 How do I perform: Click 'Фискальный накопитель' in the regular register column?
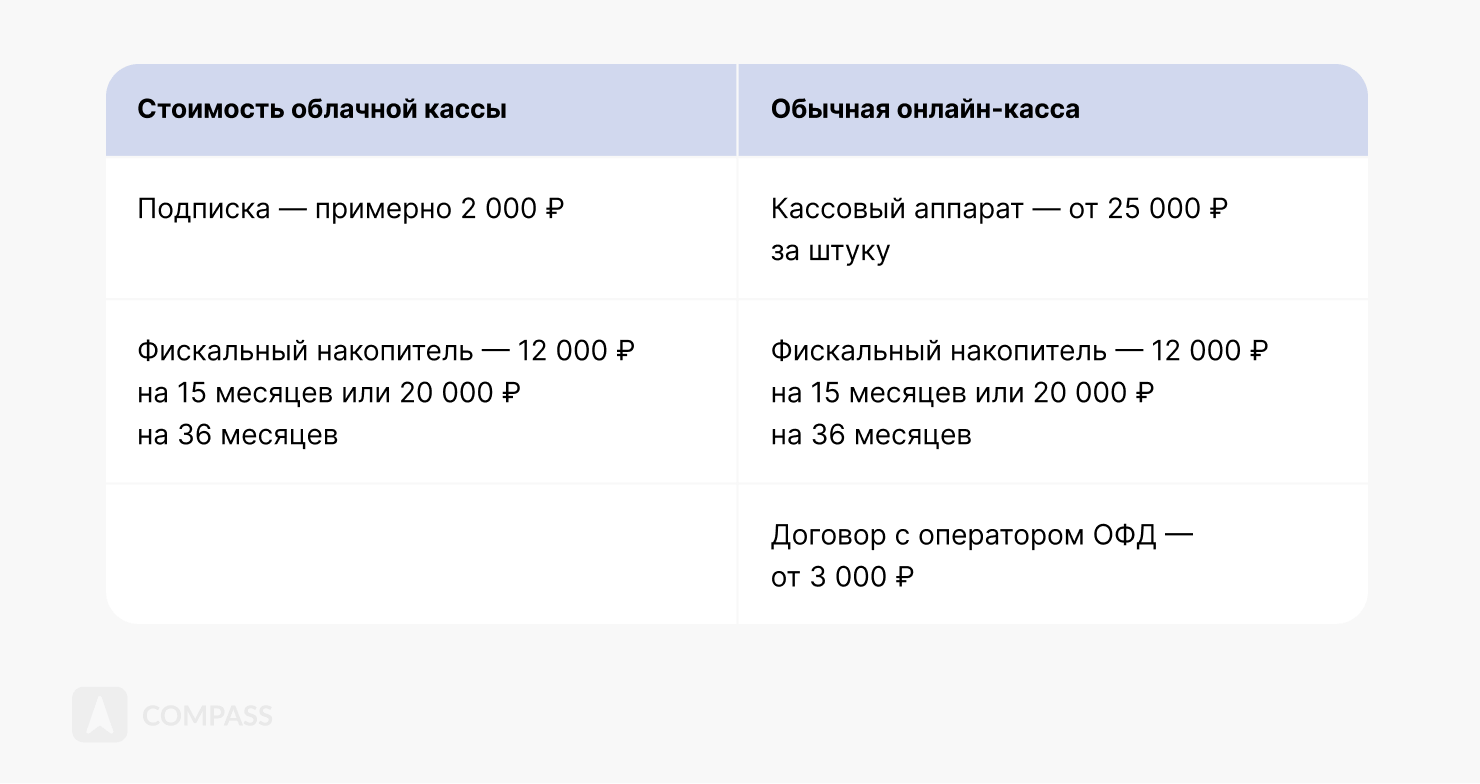[938, 351]
